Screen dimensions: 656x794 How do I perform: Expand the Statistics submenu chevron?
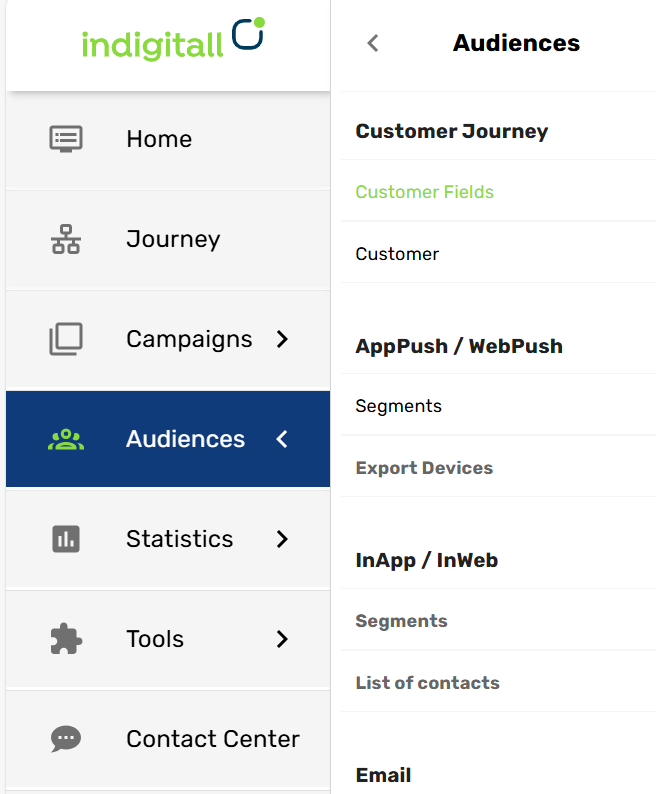pyautogui.click(x=282, y=539)
